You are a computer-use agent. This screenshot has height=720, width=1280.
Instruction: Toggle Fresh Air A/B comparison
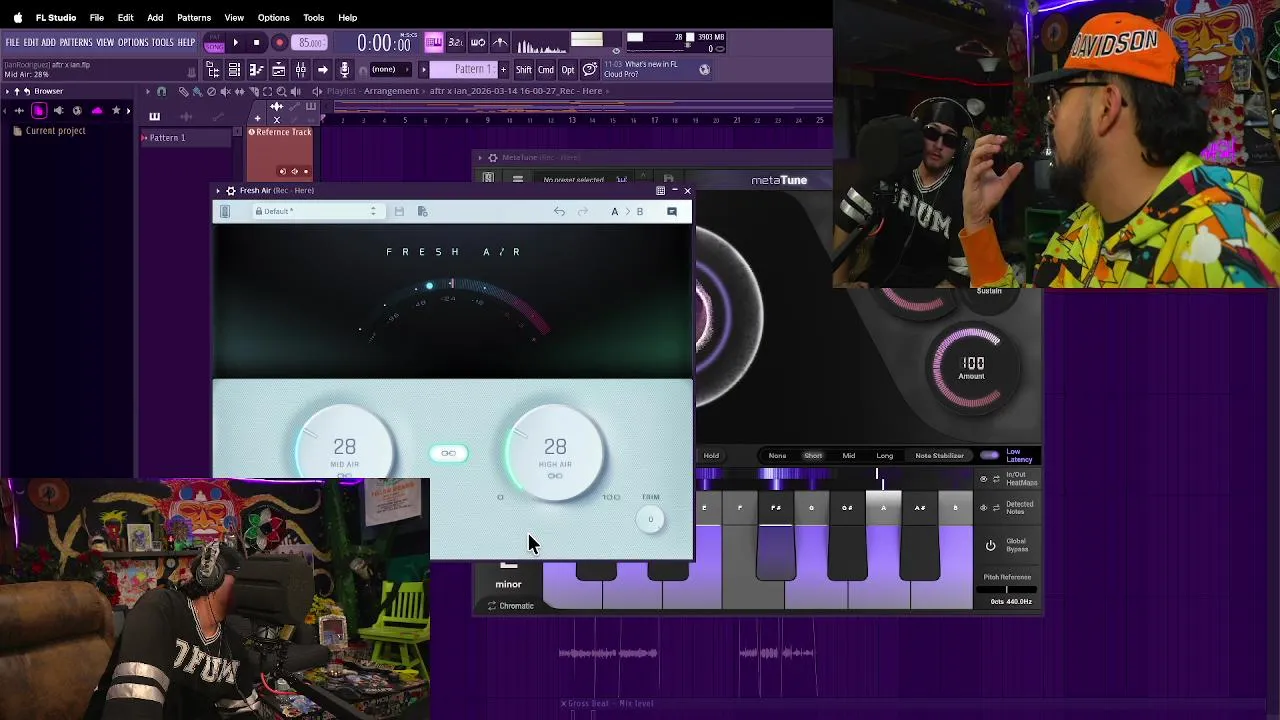pyautogui.click(x=627, y=211)
